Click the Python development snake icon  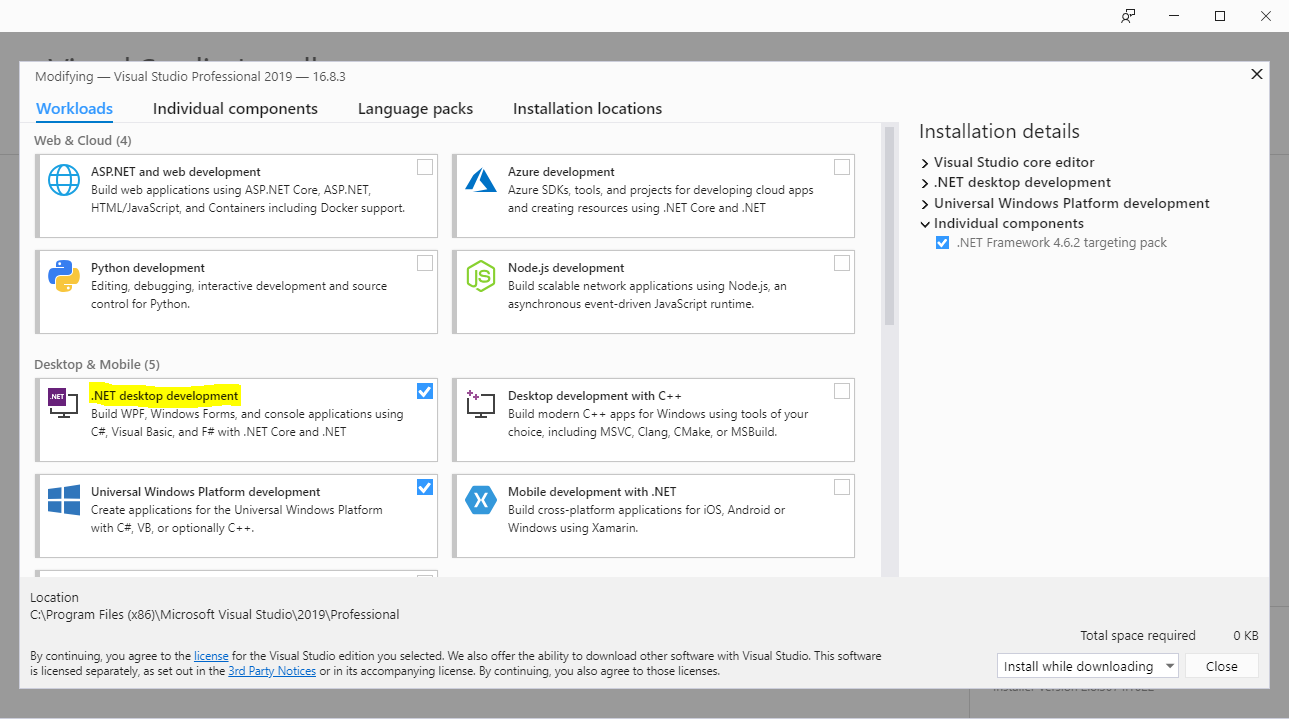[64, 276]
